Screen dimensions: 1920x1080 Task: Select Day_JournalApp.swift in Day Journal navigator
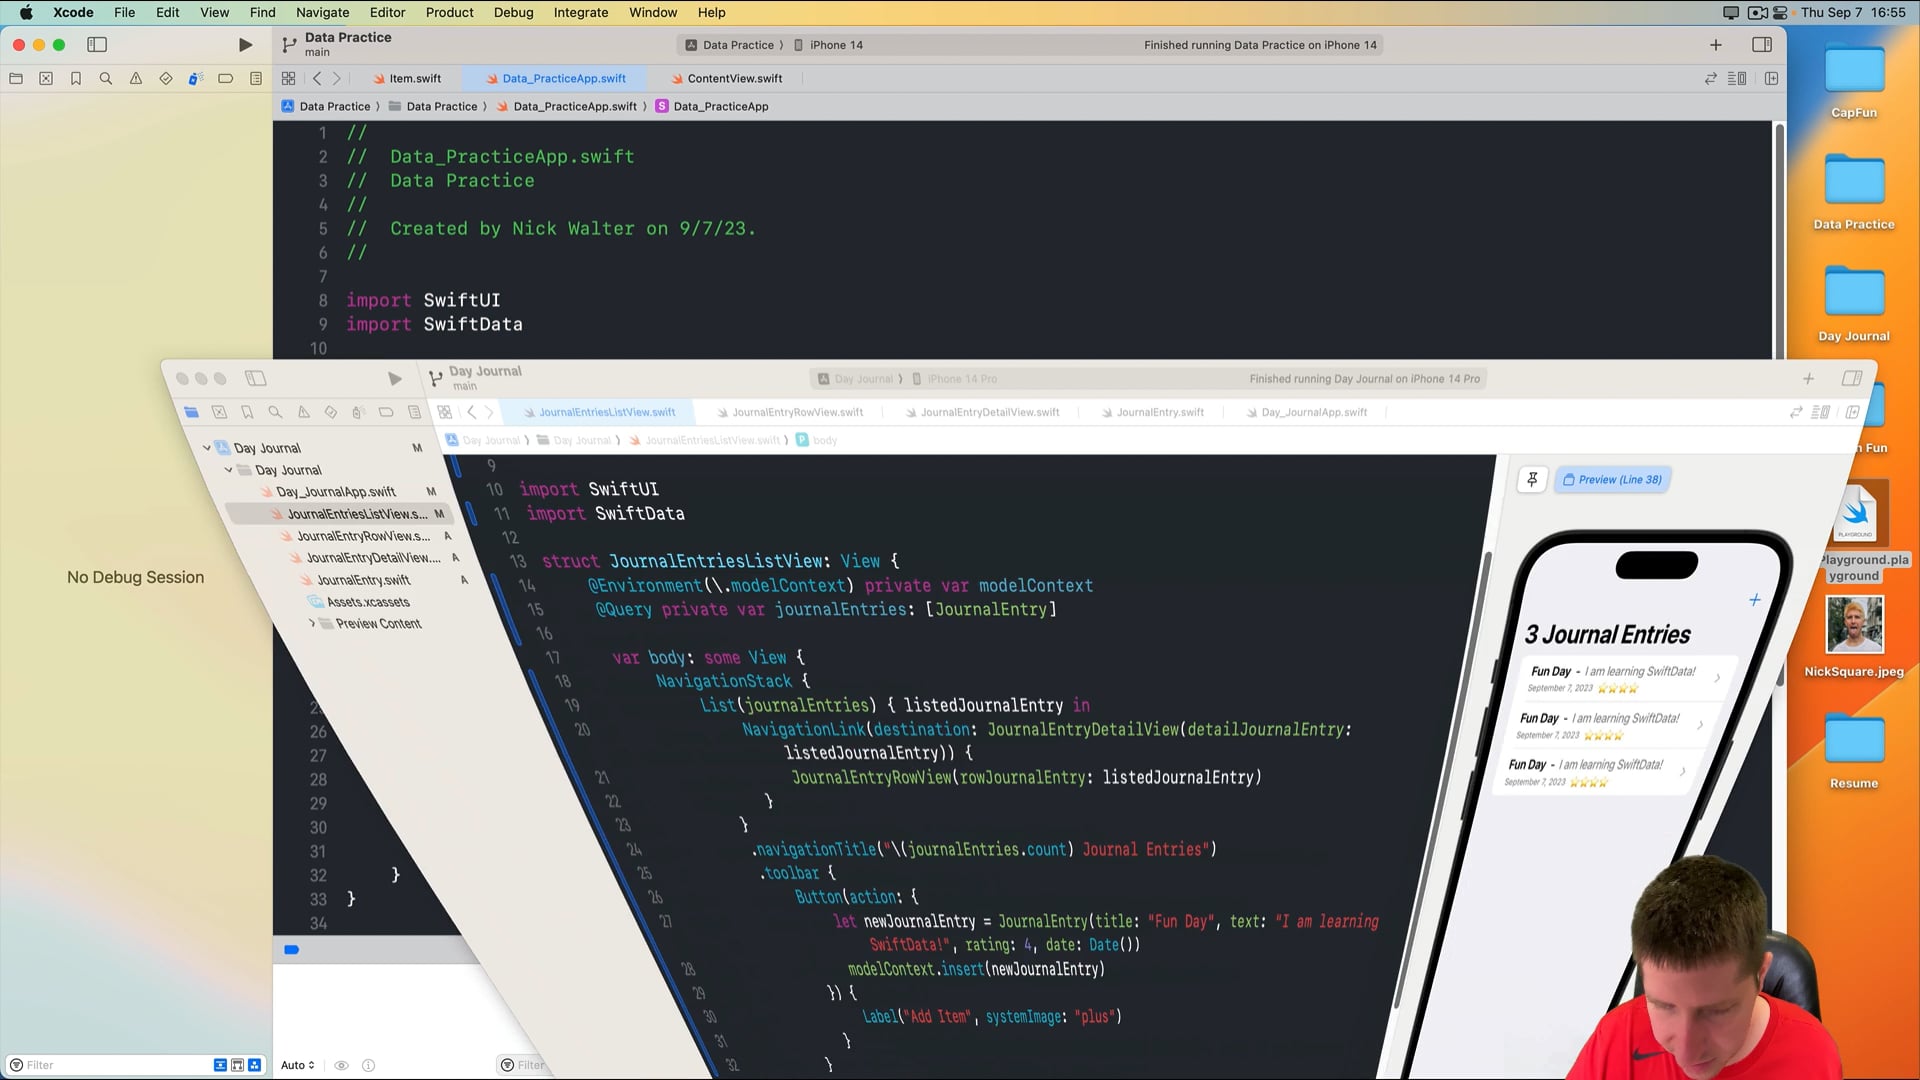pos(336,492)
